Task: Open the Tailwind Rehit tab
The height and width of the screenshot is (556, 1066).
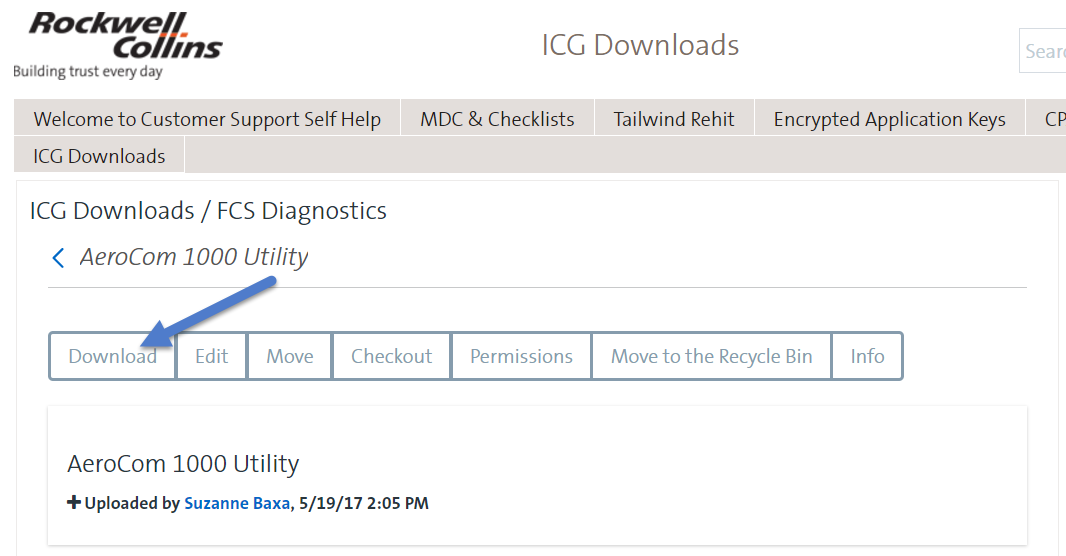Action: 674,118
